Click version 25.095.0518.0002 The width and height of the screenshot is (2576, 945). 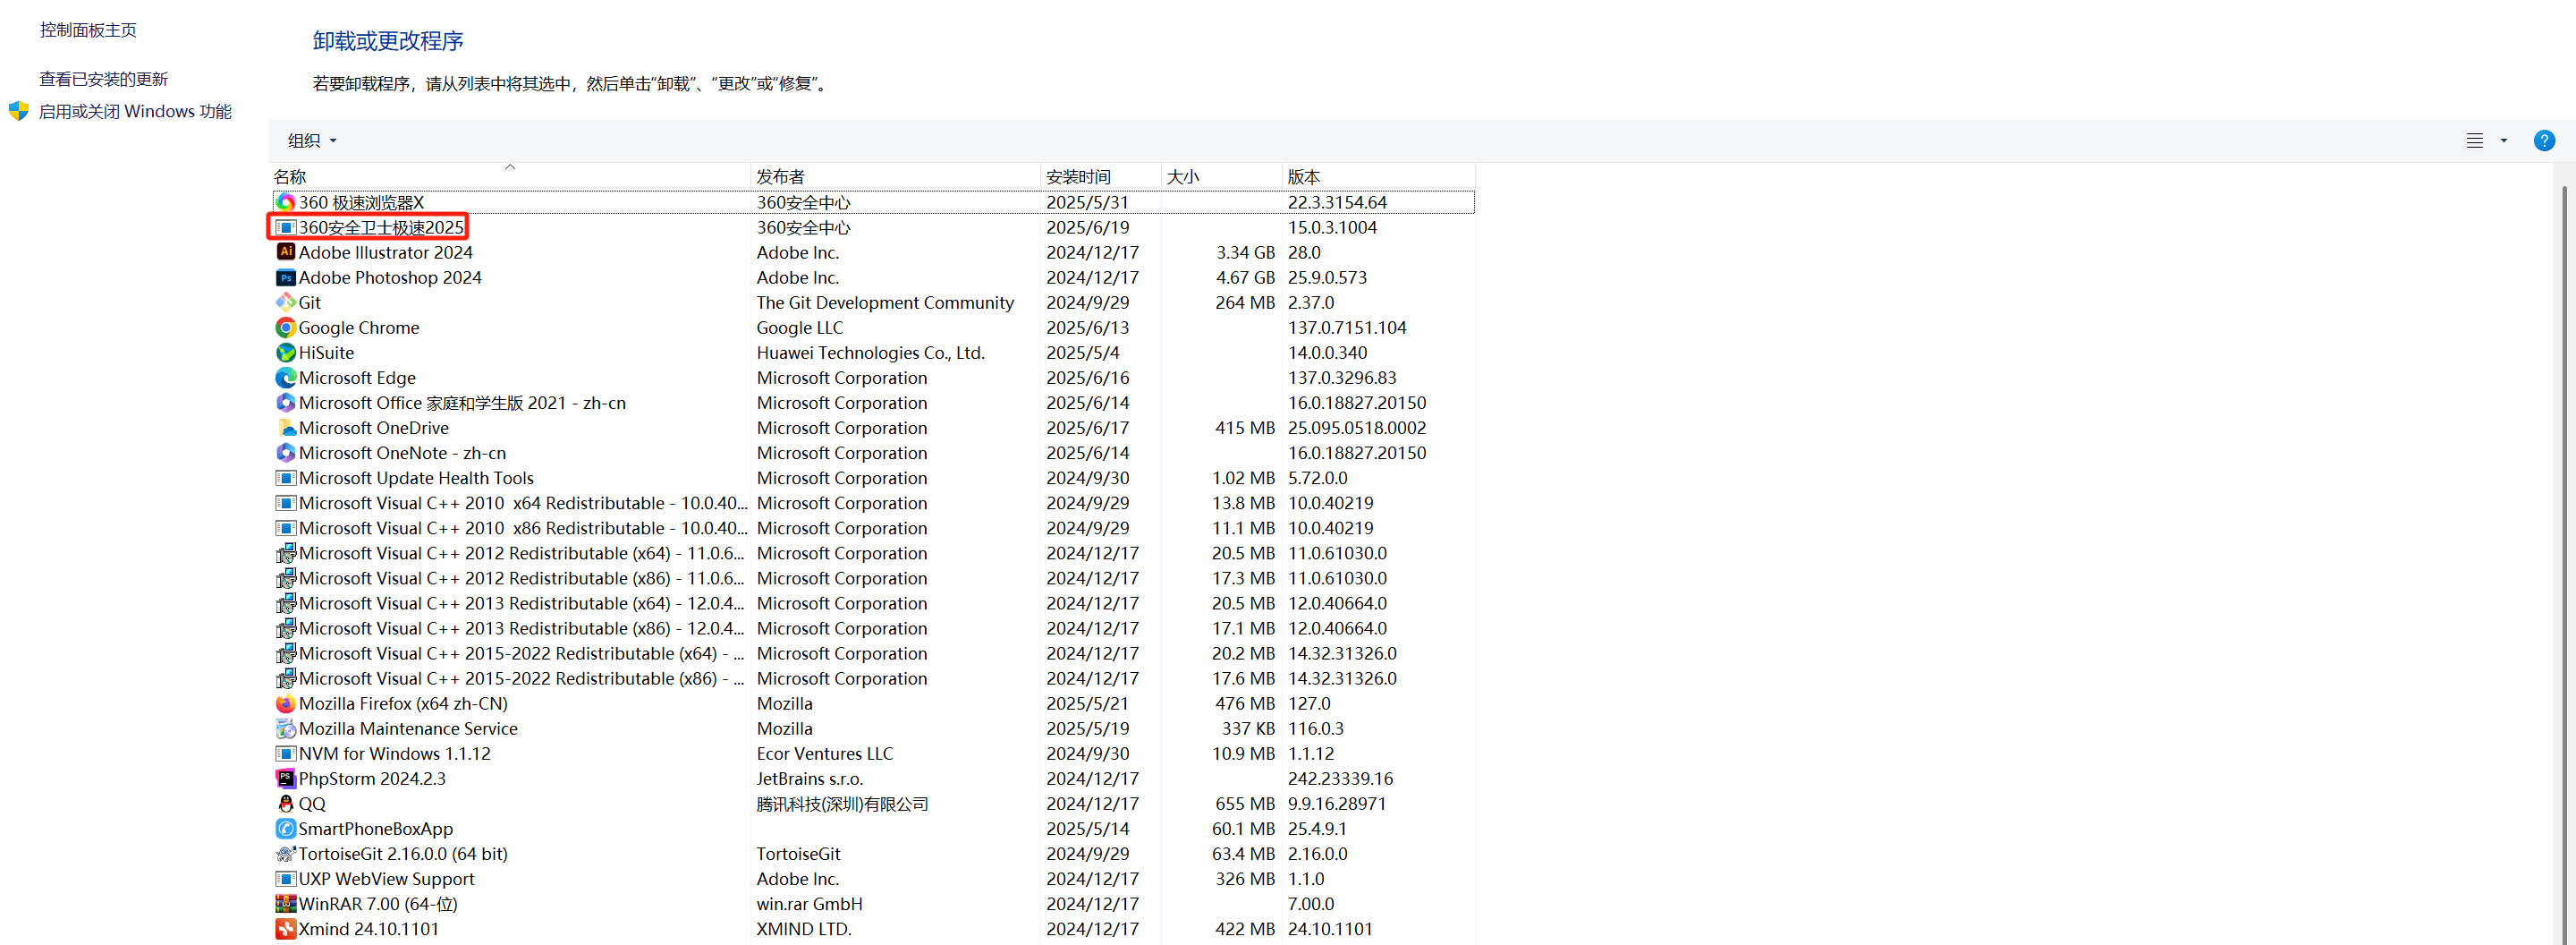tap(1357, 427)
